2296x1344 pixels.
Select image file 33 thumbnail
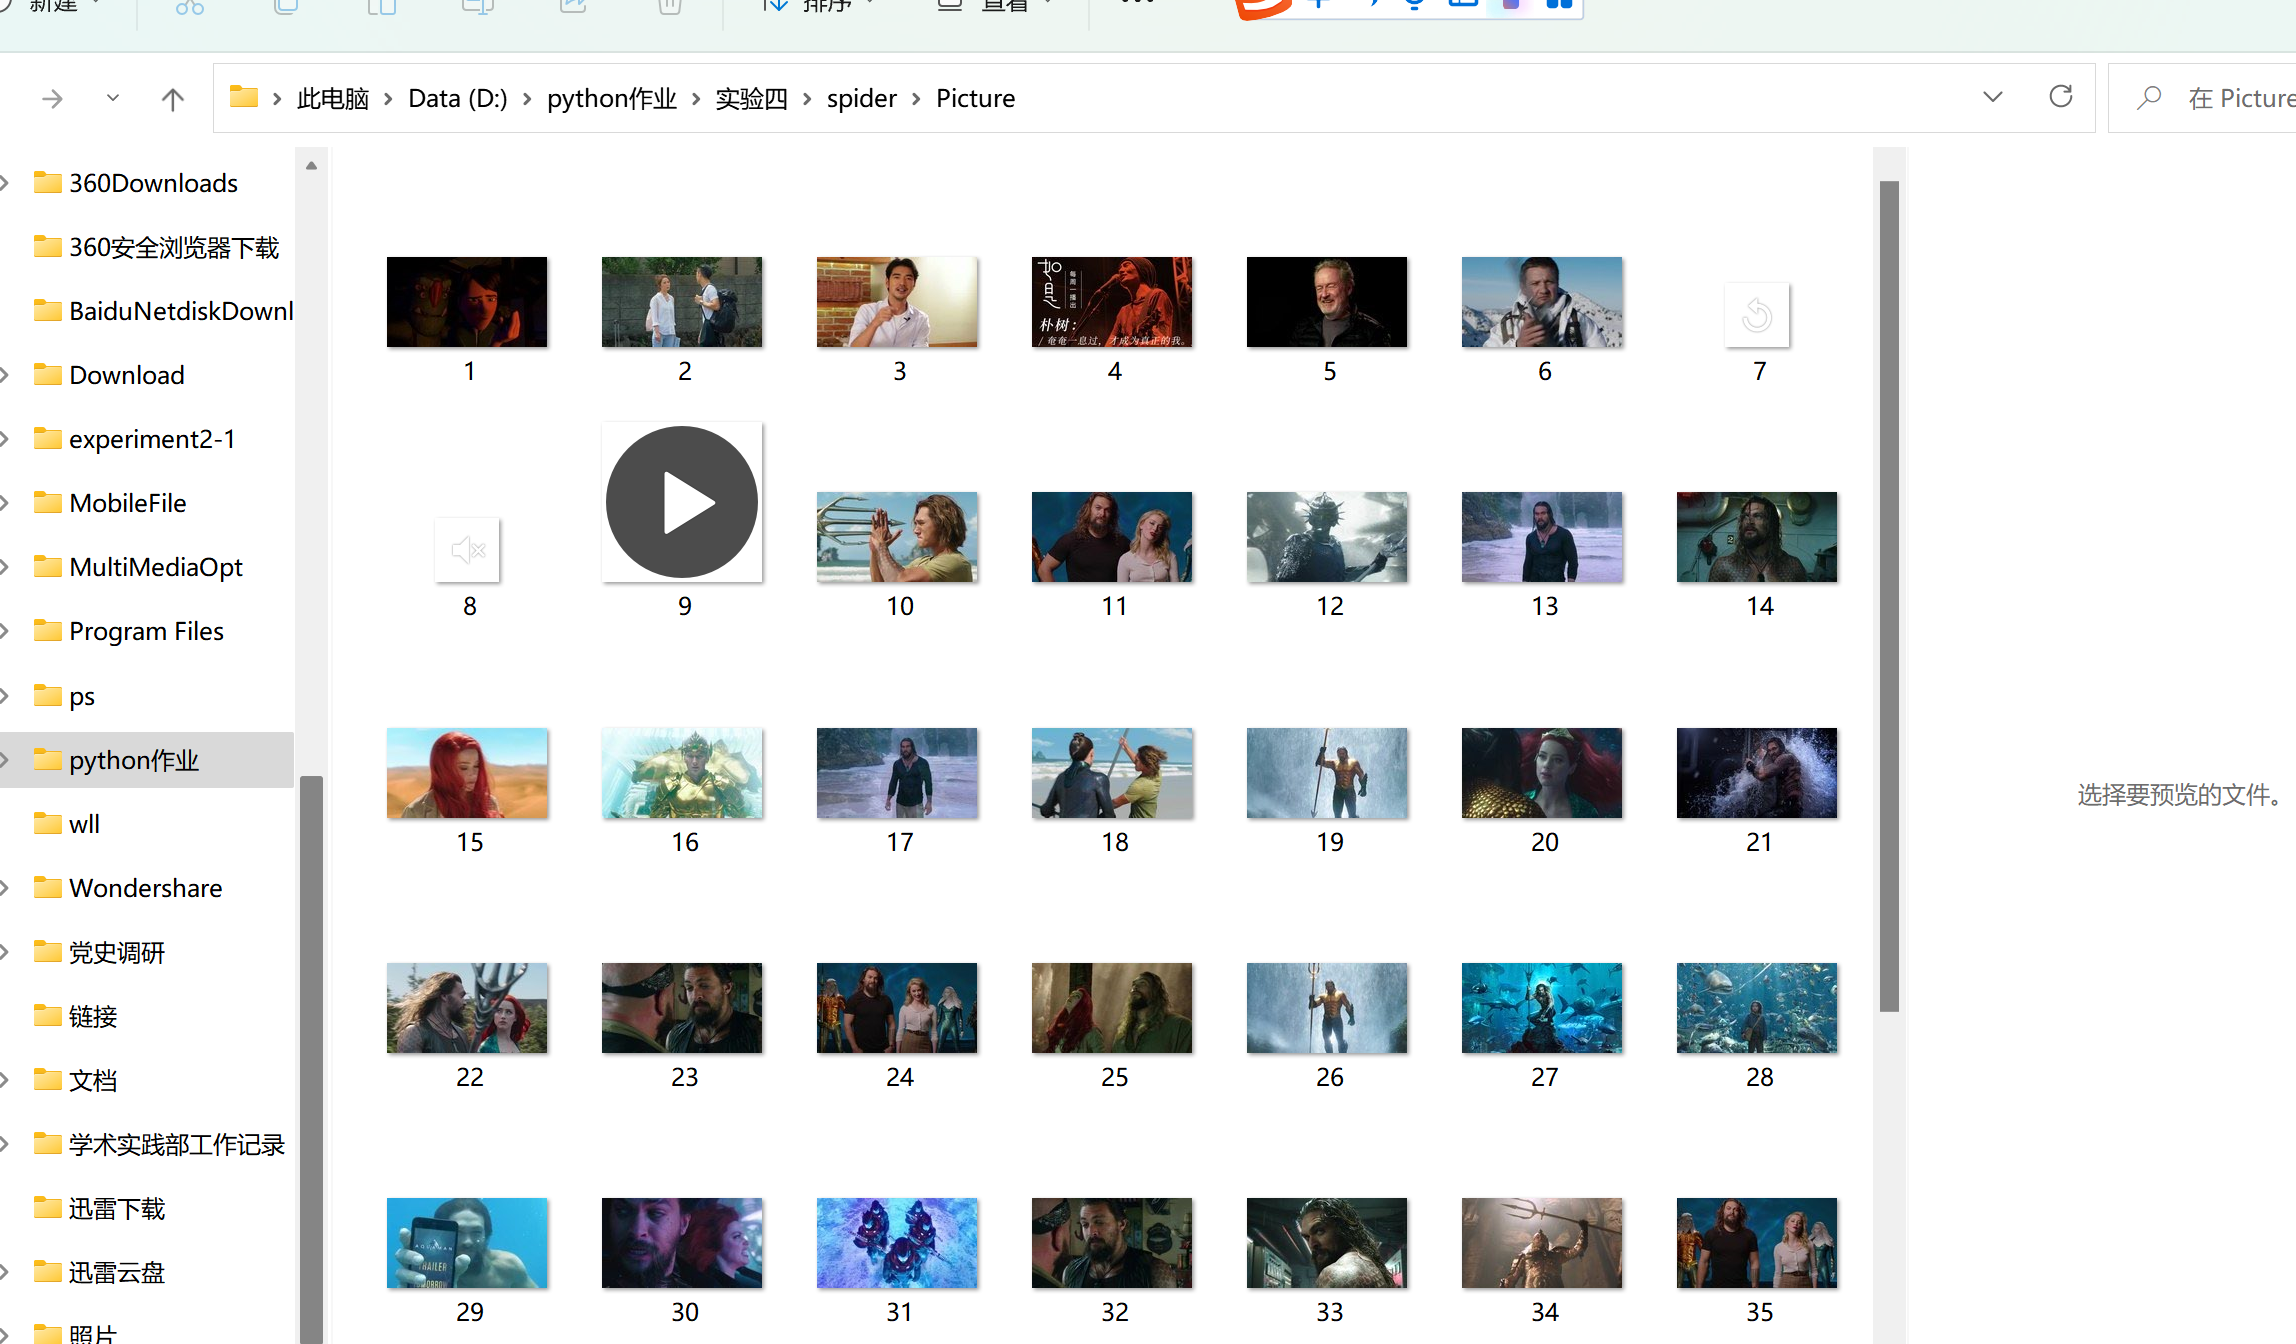click(1327, 1243)
